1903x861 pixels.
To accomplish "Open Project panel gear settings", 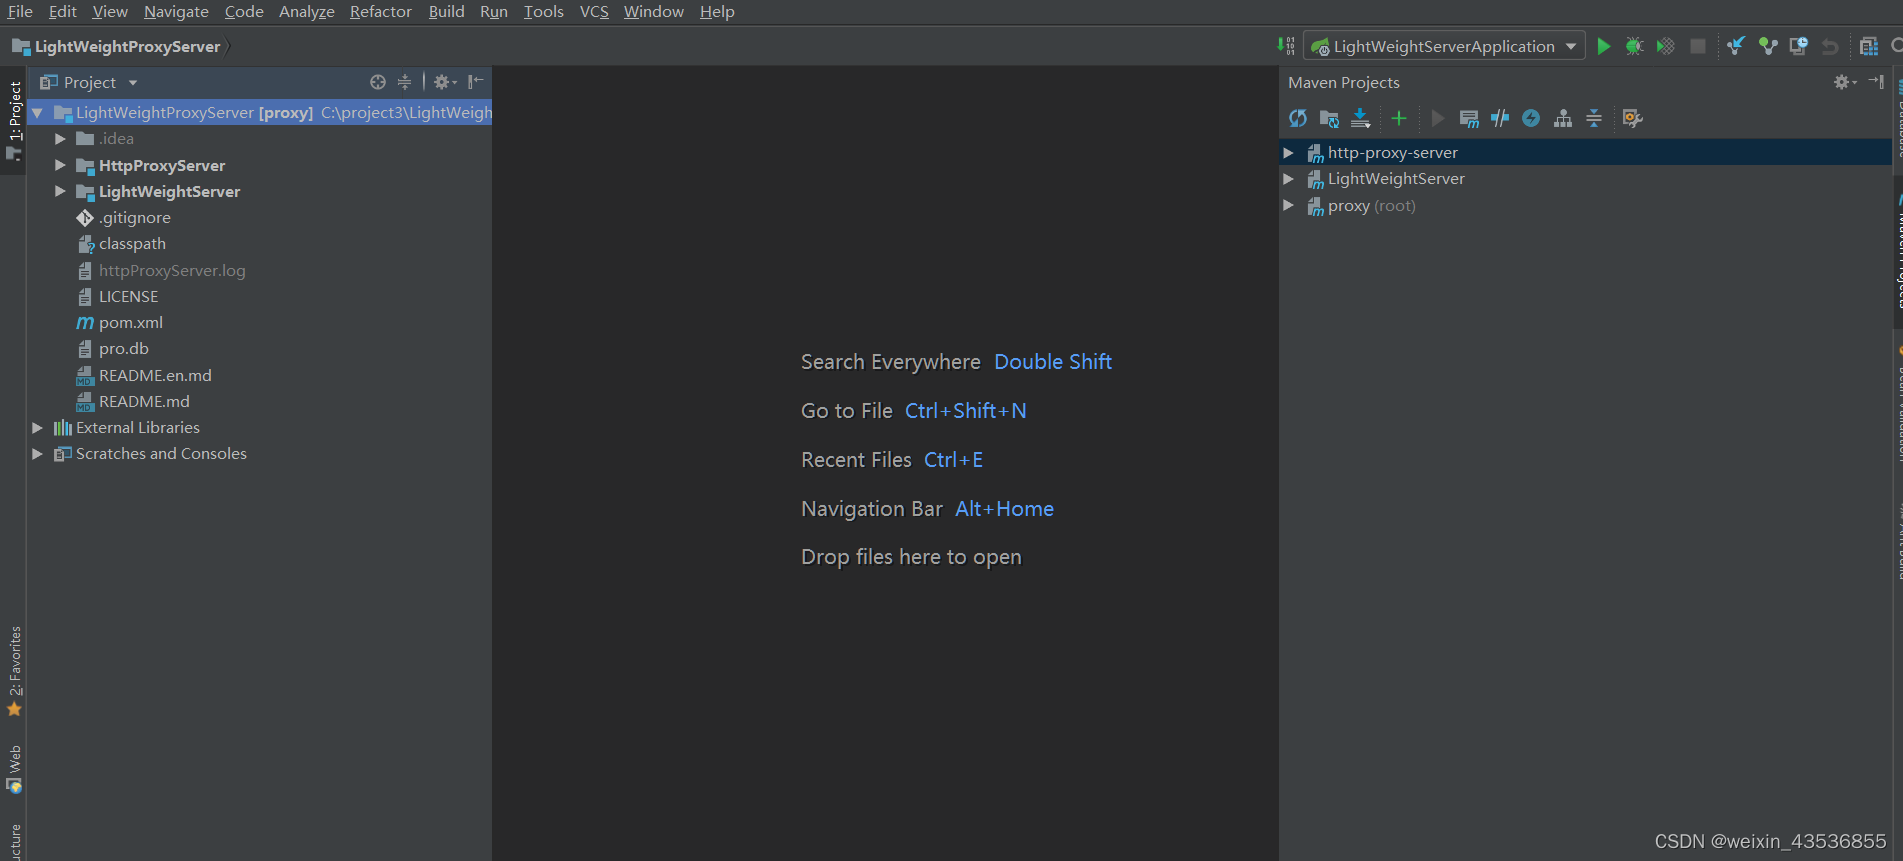I will [x=445, y=82].
